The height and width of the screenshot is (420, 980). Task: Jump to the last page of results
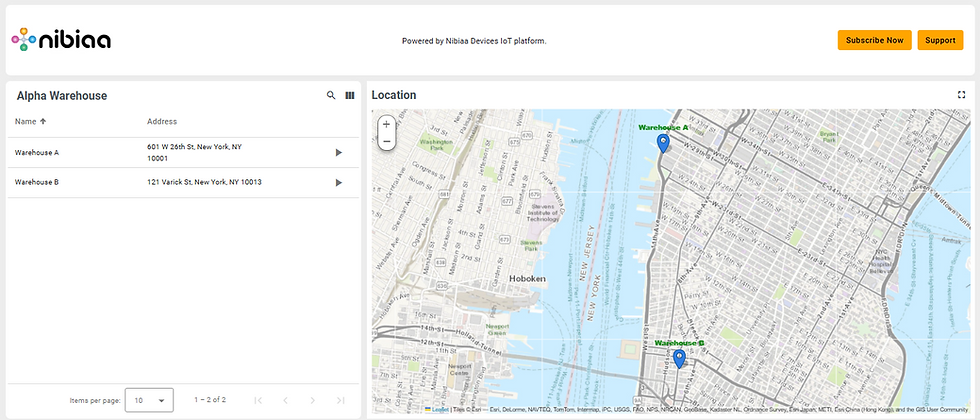(340, 400)
